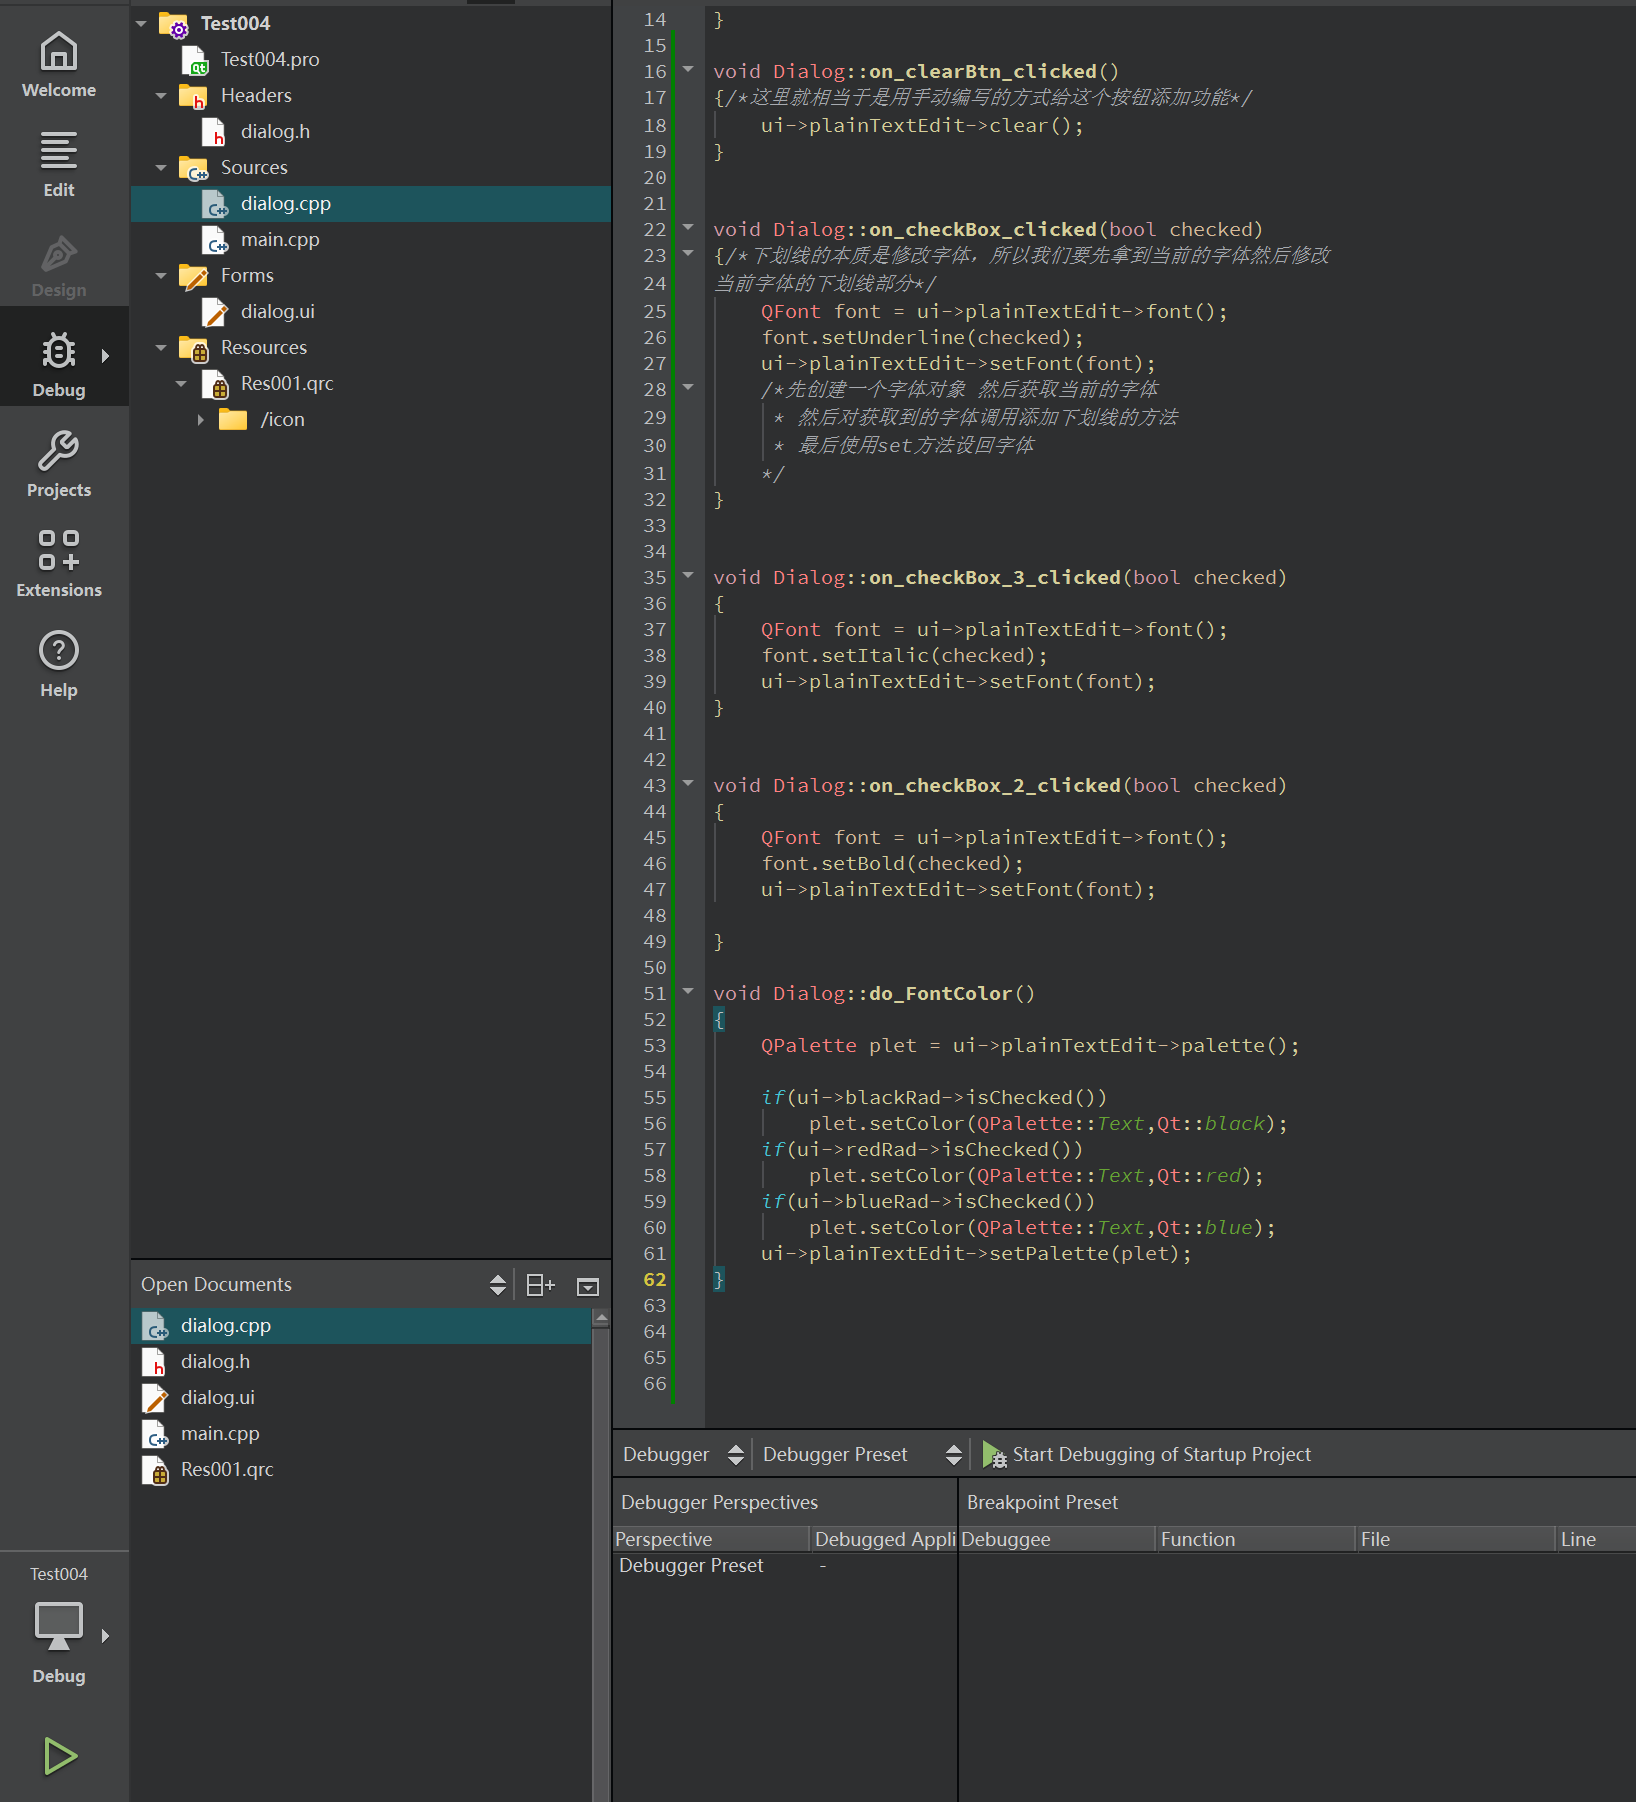This screenshot has width=1636, height=1802.
Task: Select dialog.ui in Open Documents
Action: (x=217, y=1397)
